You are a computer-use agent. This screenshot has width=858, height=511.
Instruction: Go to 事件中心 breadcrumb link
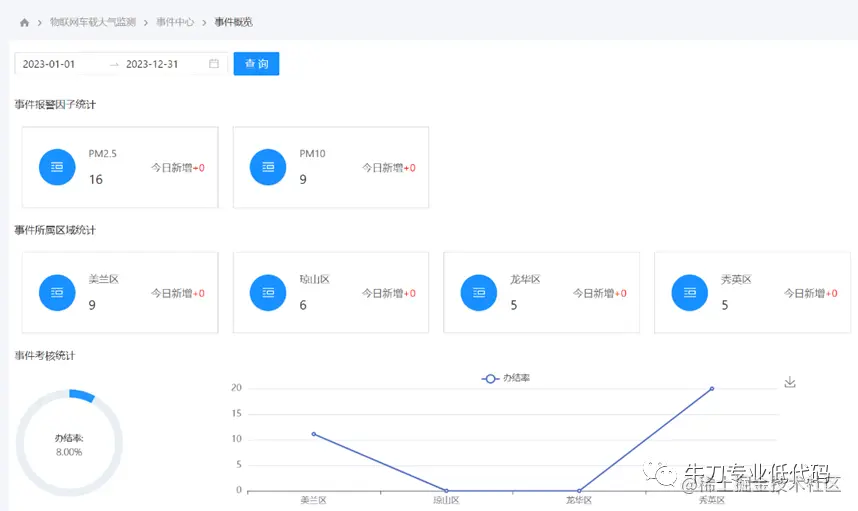[x=175, y=22]
